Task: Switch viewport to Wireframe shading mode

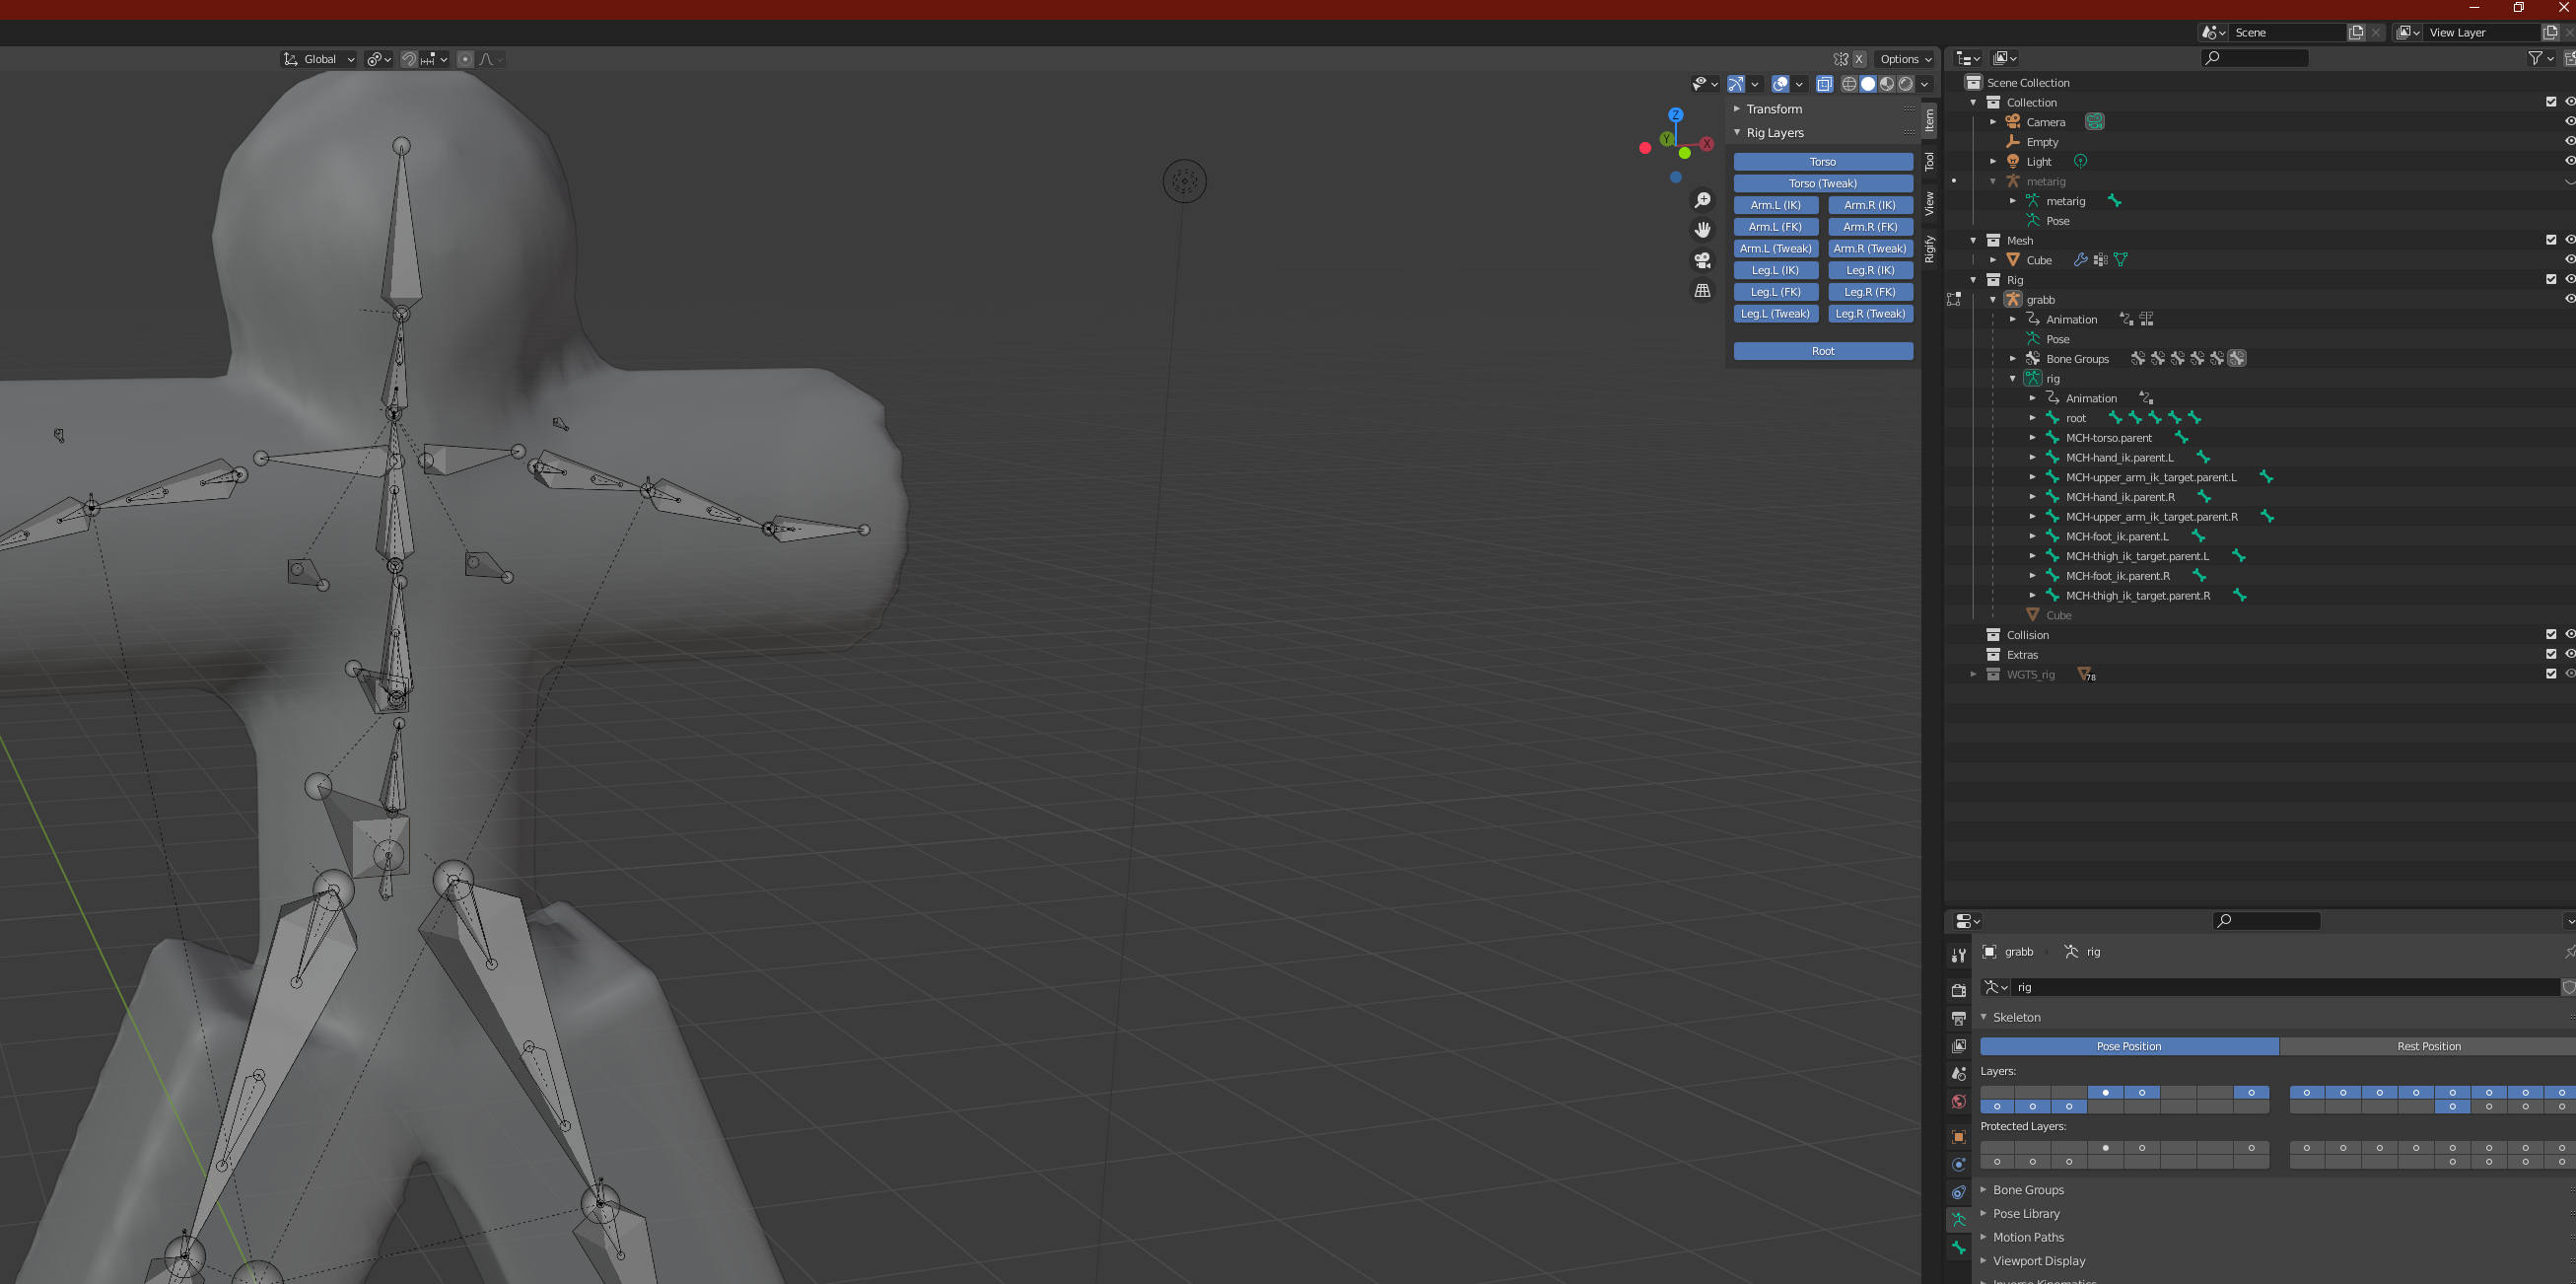Action: 1850,85
